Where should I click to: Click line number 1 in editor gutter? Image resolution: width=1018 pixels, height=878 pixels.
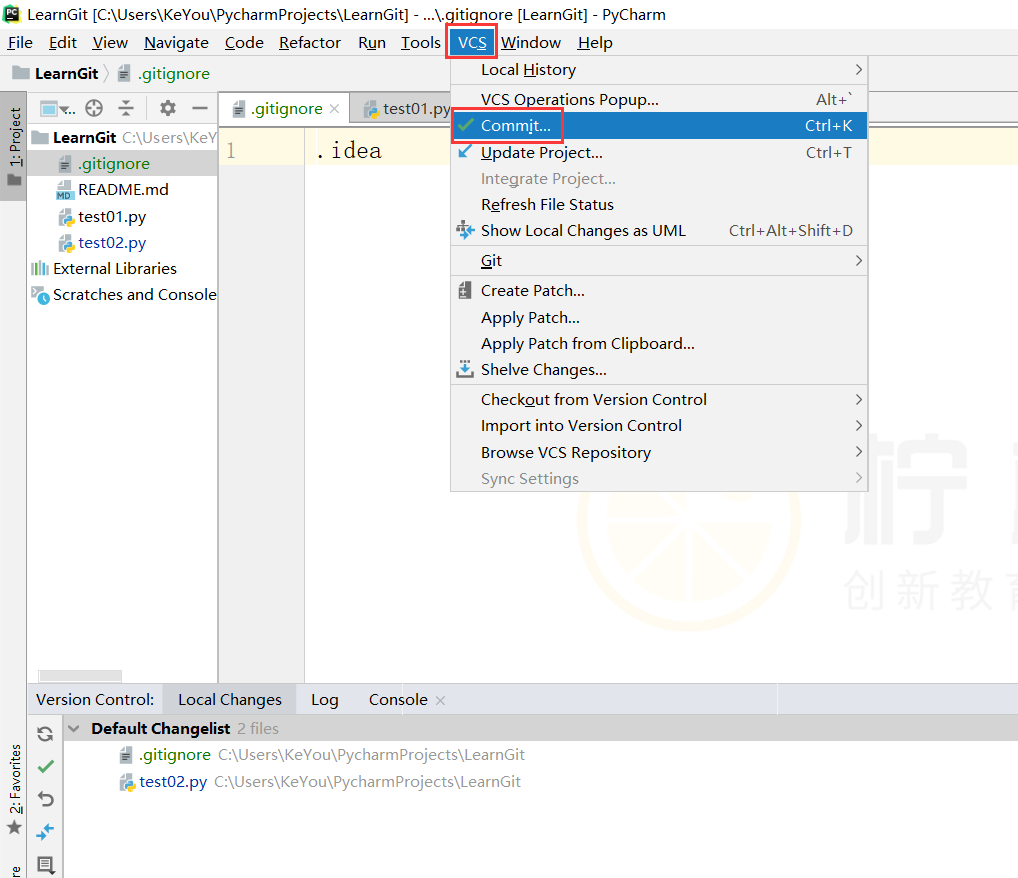tap(231, 151)
